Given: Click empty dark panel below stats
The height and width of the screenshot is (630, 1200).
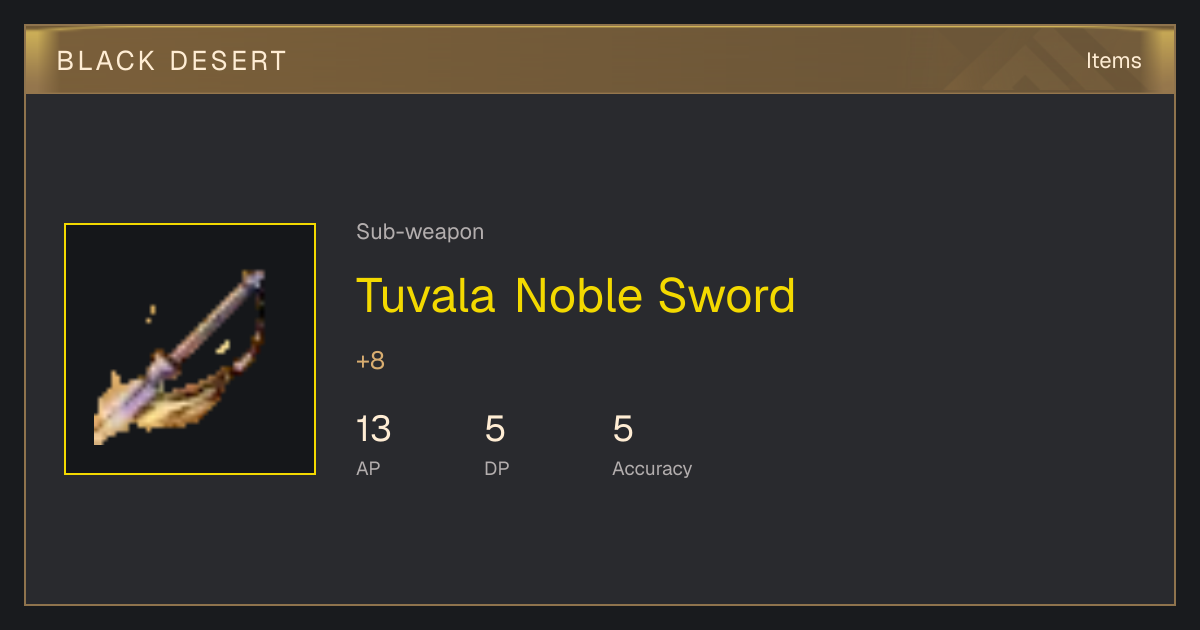Looking at the screenshot, I should [600, 545].
